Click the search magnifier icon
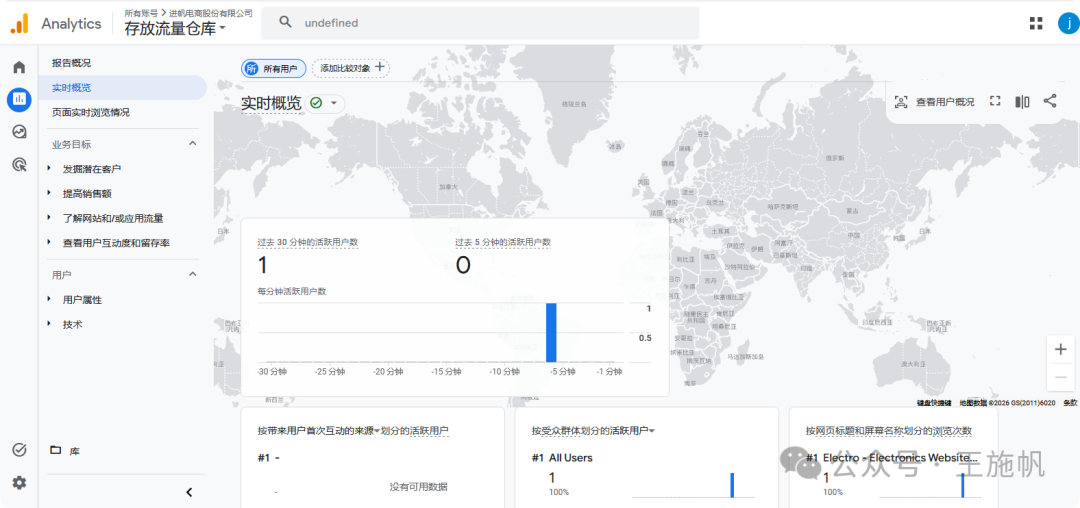1080x508 pixels. [285, 23]
